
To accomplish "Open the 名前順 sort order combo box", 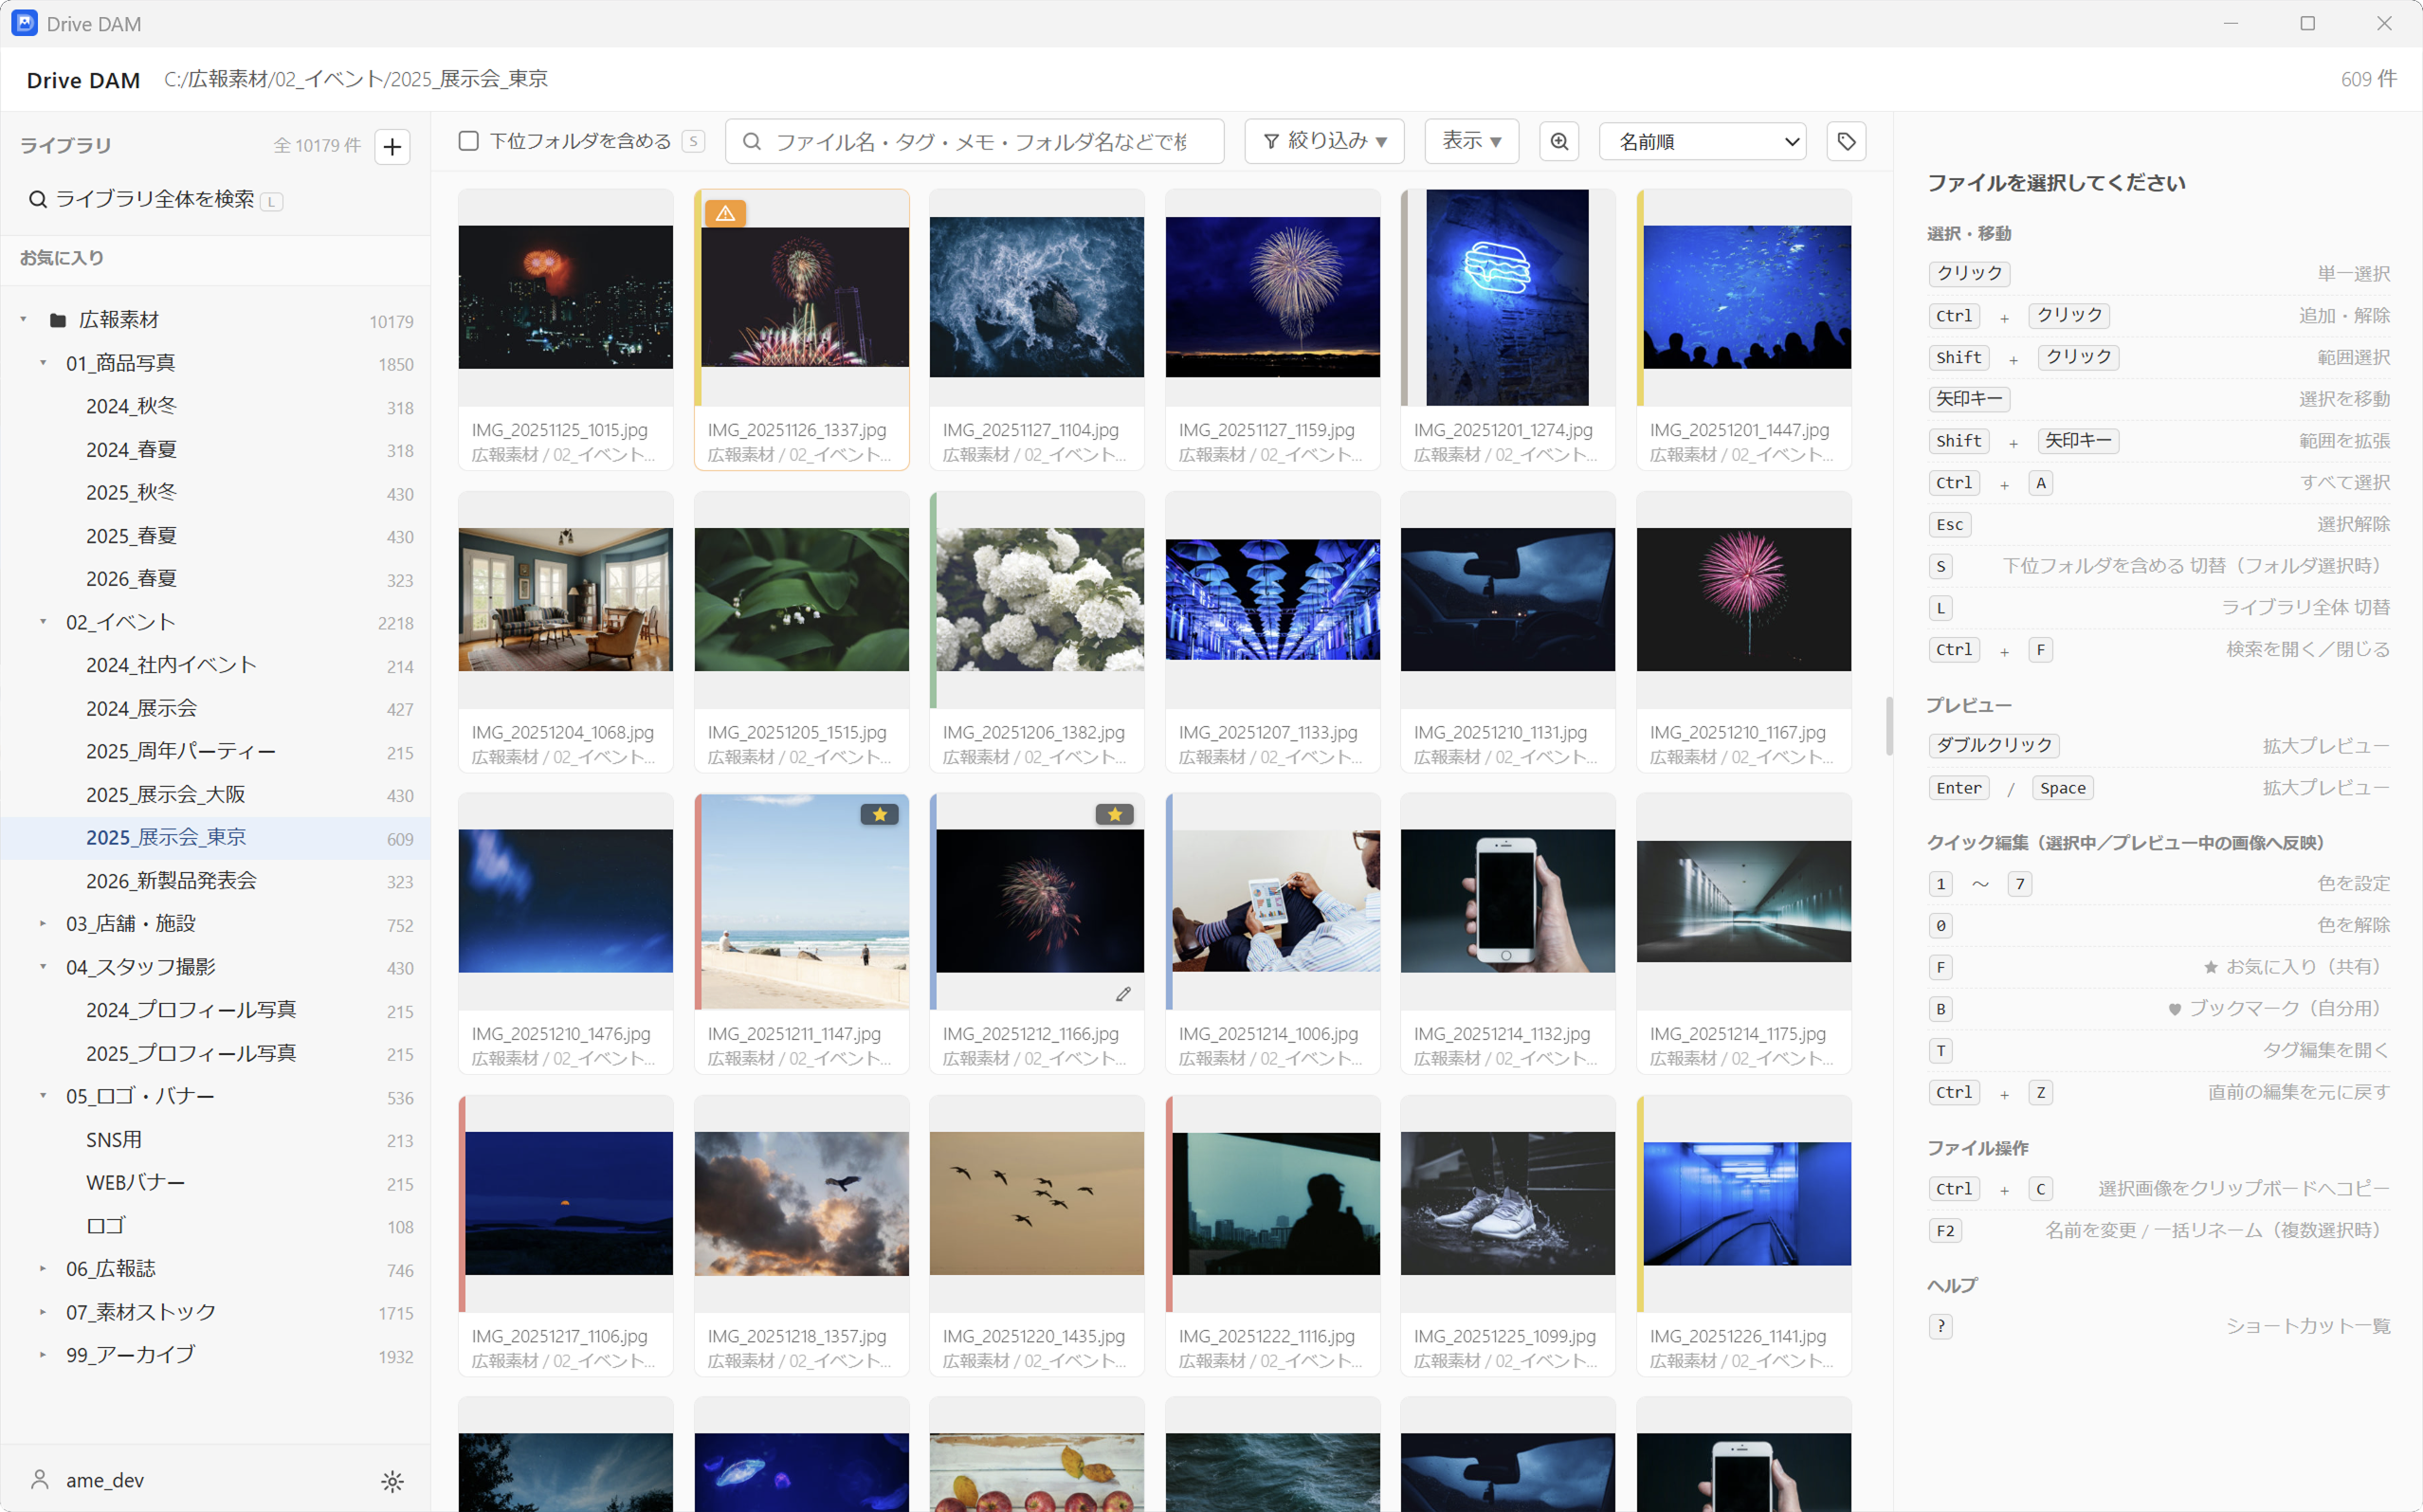I will click(1703, 141).
